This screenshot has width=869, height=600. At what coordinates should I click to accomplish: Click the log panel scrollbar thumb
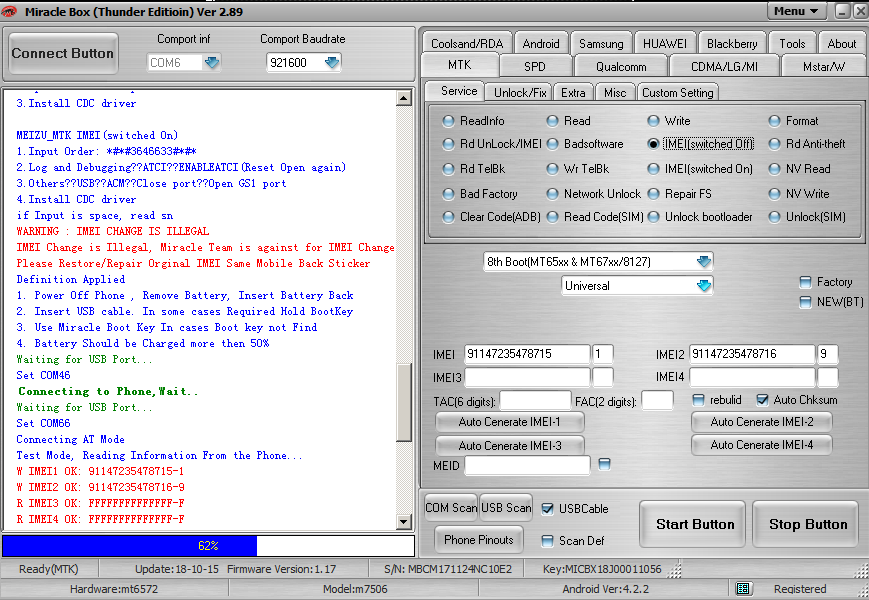tap(403, 403)
